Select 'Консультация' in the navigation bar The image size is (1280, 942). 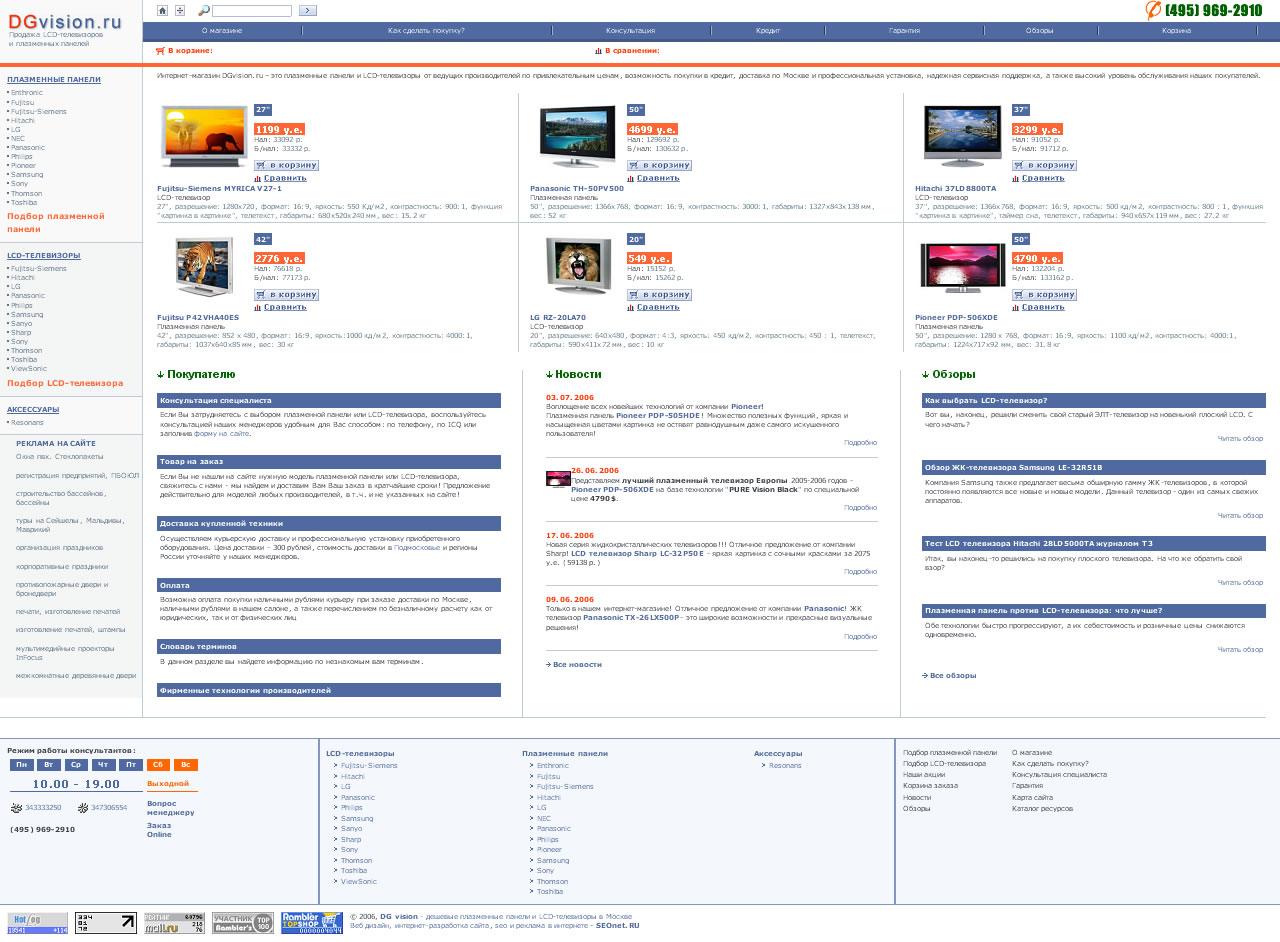[x=630, y=31]
